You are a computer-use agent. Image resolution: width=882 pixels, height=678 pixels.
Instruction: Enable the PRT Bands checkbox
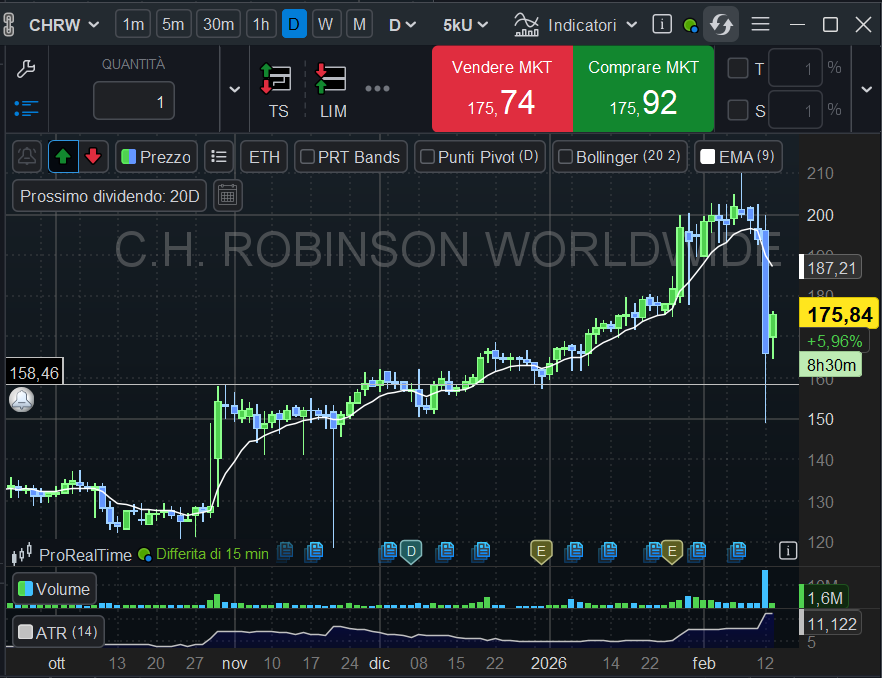point(308,157)
